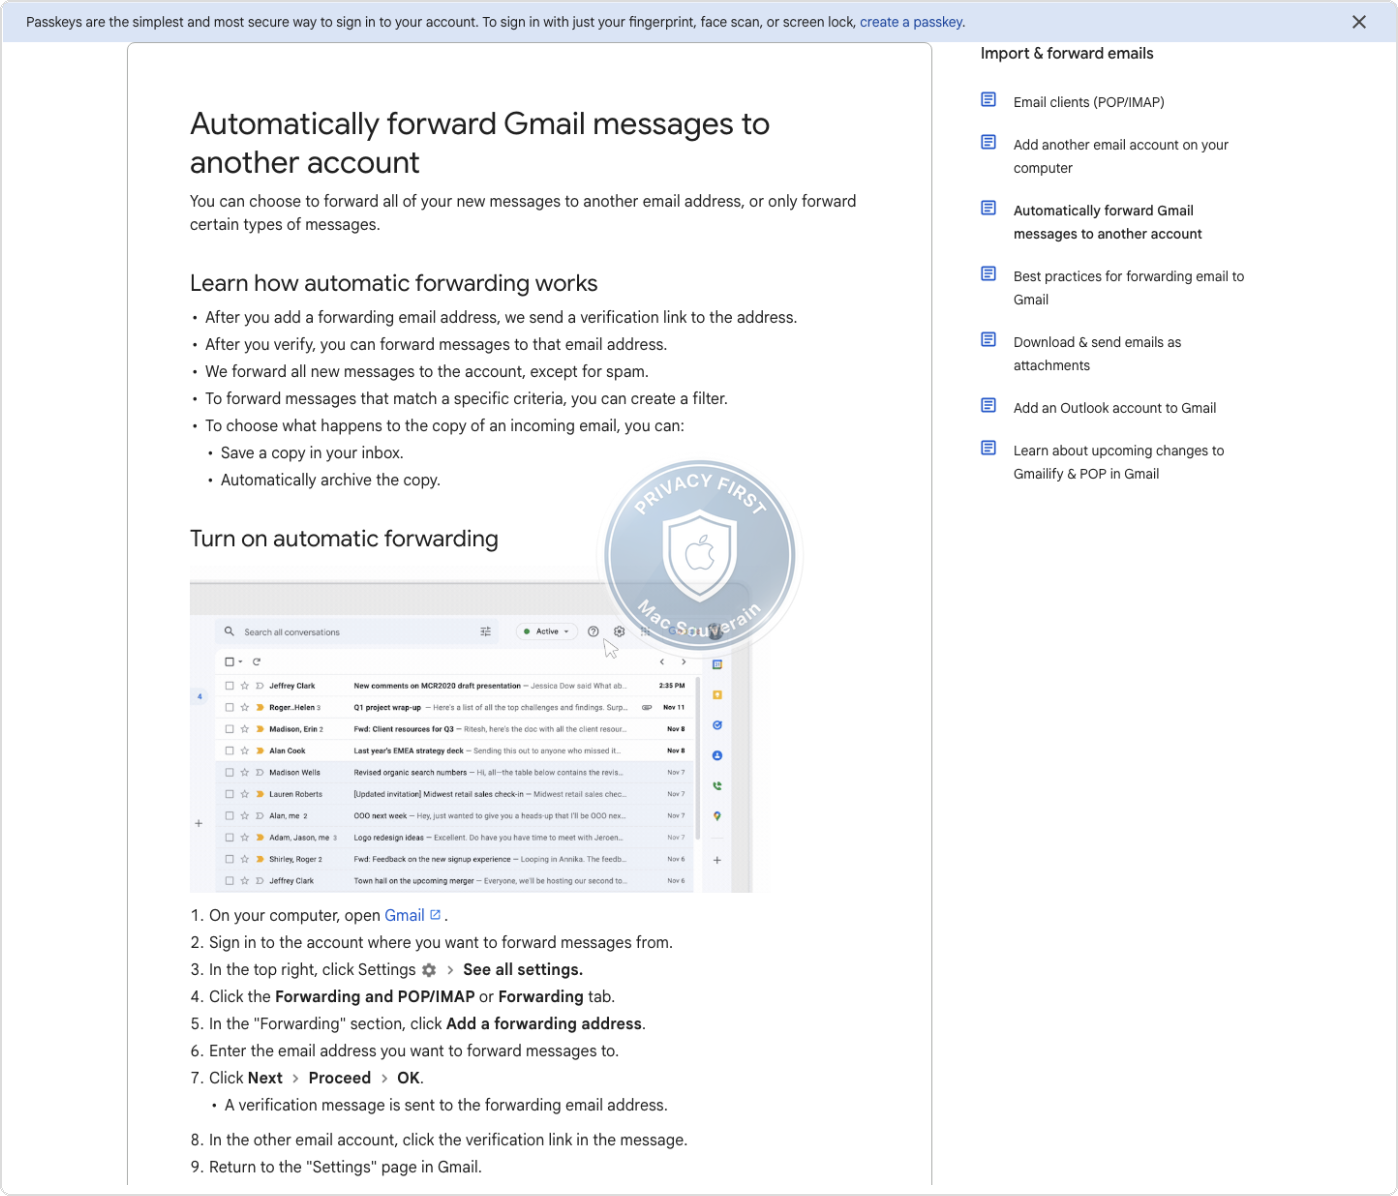Open the Town hall on the upcoming merger email
1398x1196 pixels.
coord(455,881)
